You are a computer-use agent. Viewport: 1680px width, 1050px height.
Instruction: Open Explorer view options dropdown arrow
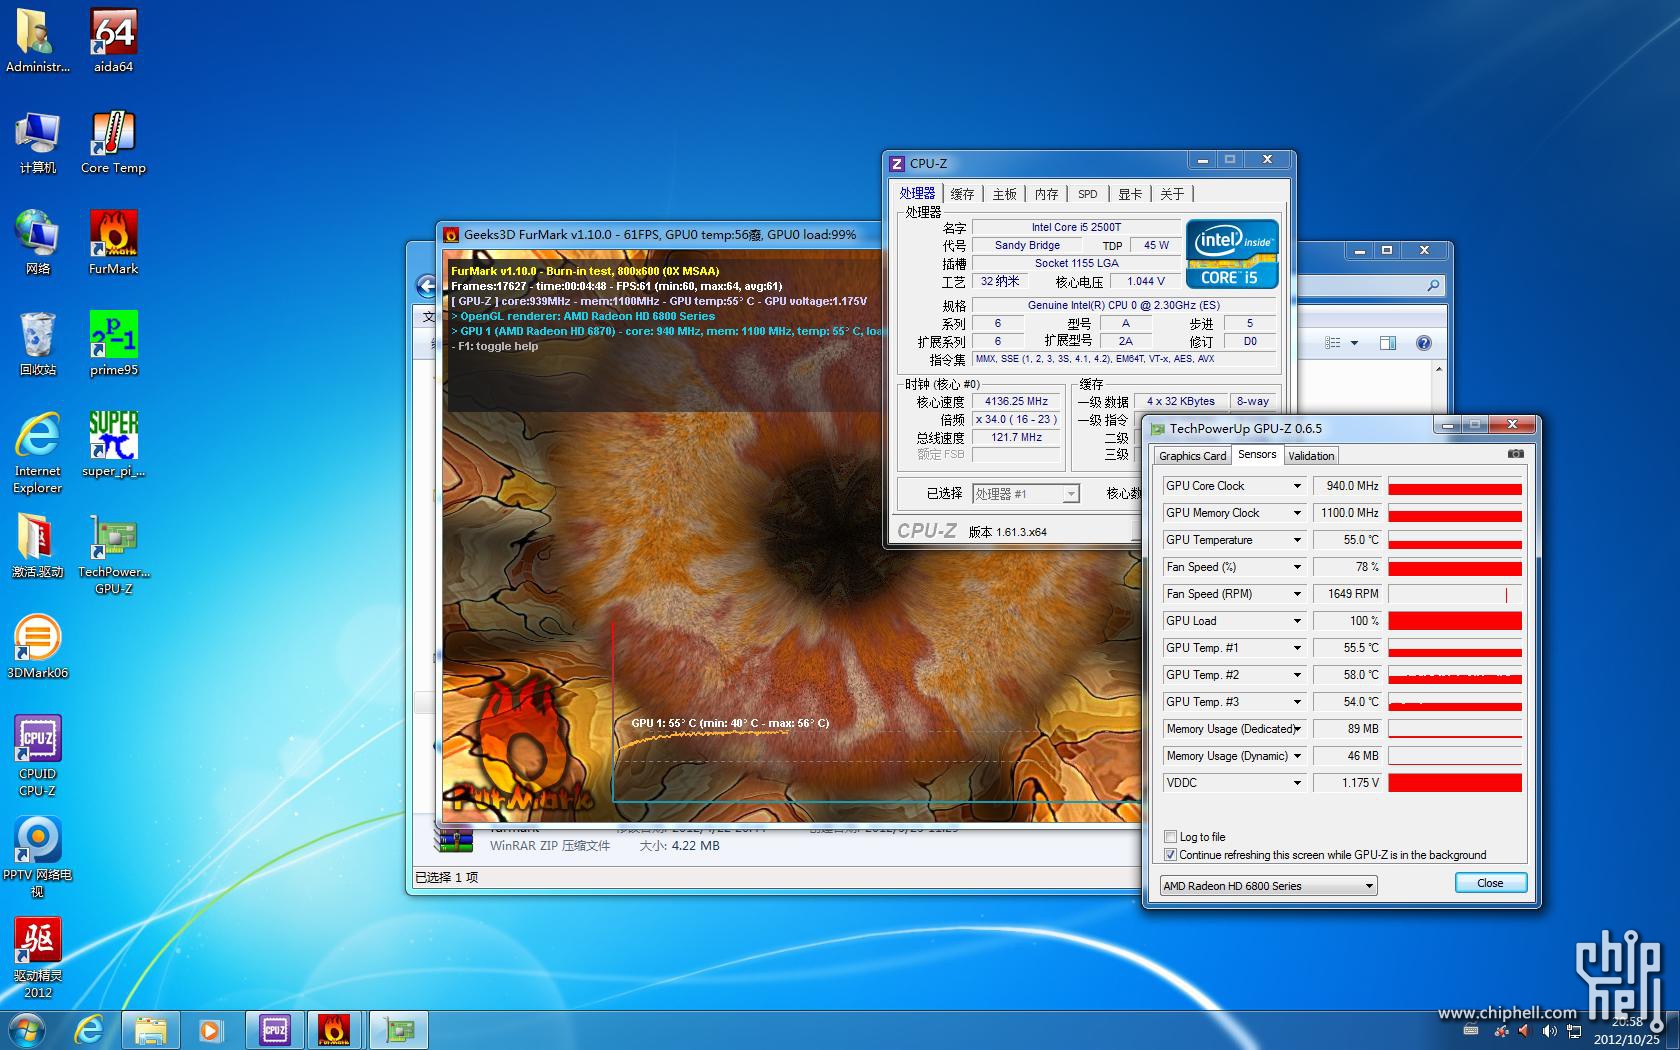pyautogui.click(x=1354, y=343)
